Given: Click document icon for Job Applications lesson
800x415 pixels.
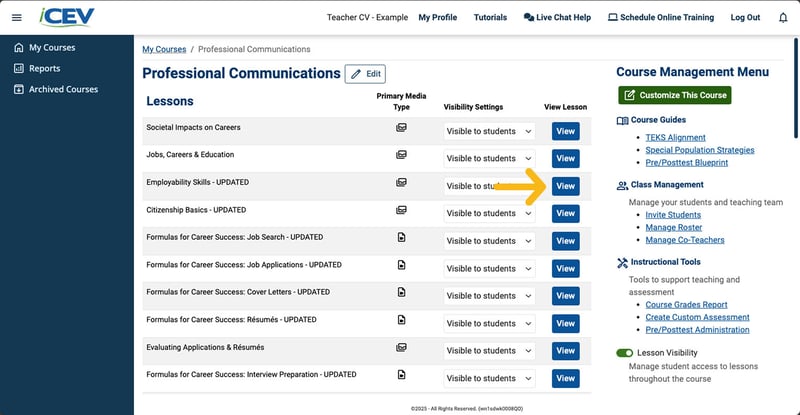Looking at the screenshot, I should [402, 265].
